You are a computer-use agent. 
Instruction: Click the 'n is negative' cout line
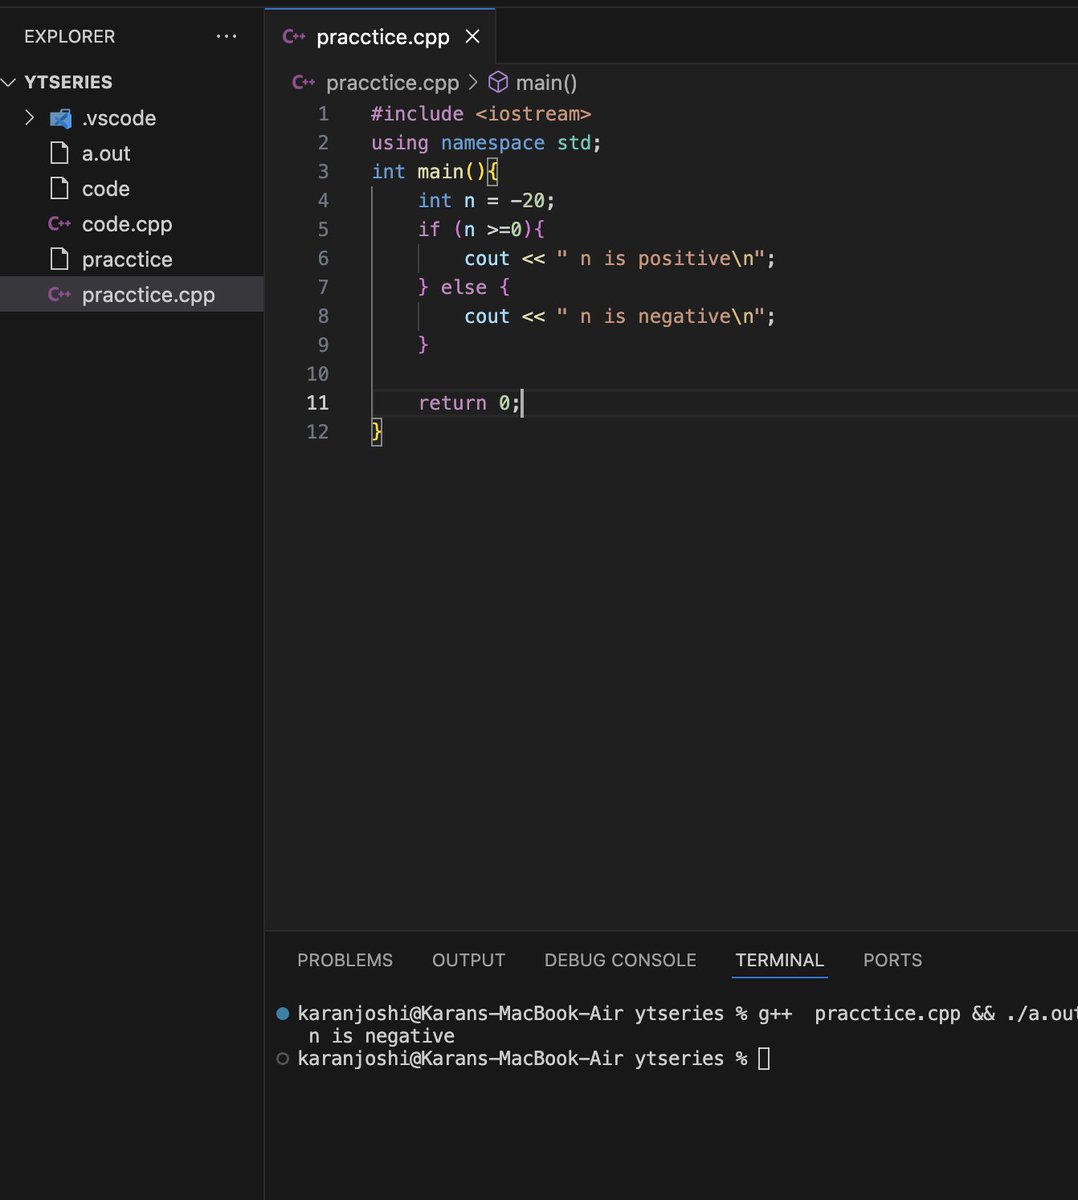(x=620, y=316)
